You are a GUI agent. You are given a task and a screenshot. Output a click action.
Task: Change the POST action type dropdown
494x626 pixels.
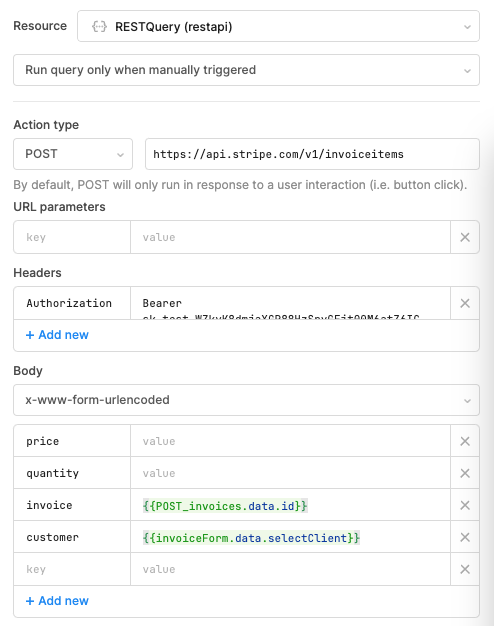[x=73, y=154]
